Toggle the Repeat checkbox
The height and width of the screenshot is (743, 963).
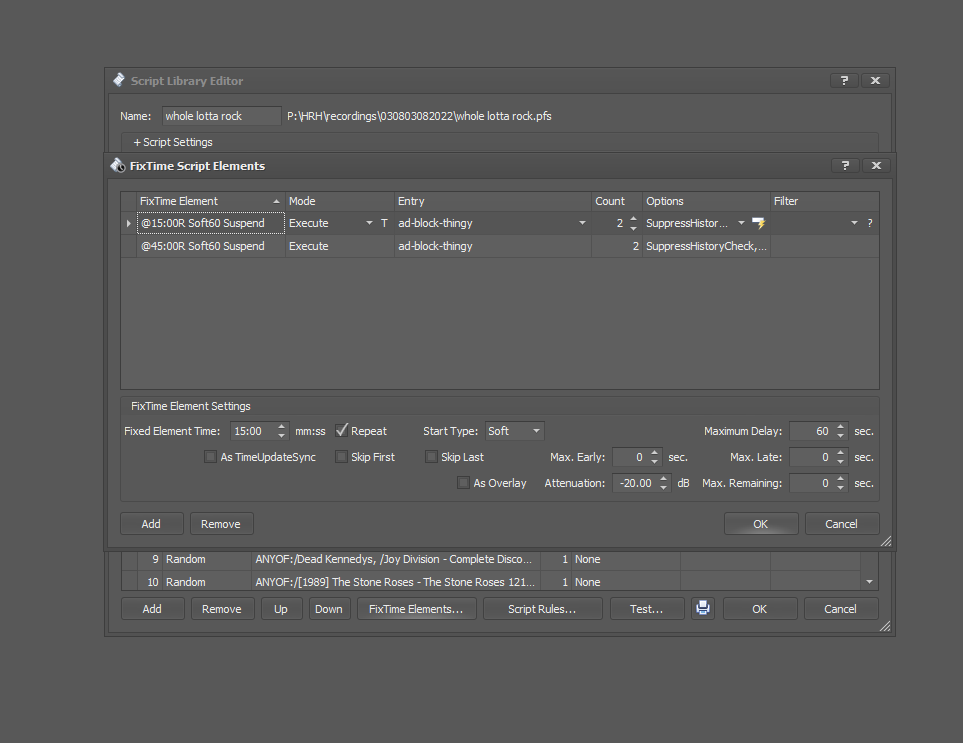[x=342, y=431]
